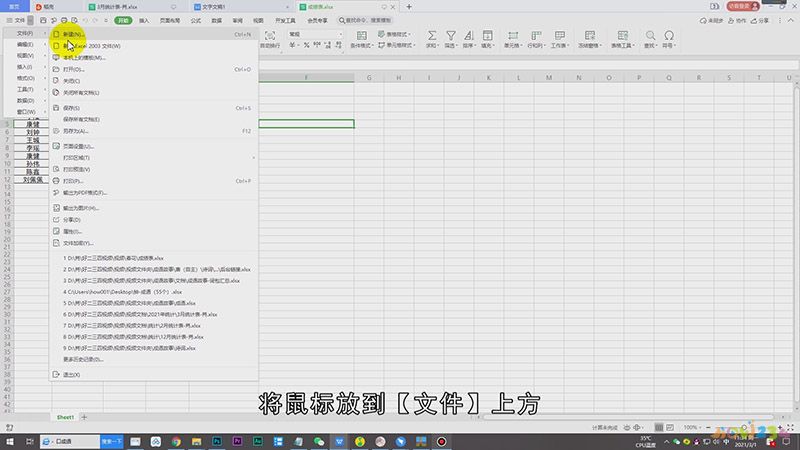This screenshot has height=450, width=800.
Task: Click cell containing 王城
Action: 33,140
